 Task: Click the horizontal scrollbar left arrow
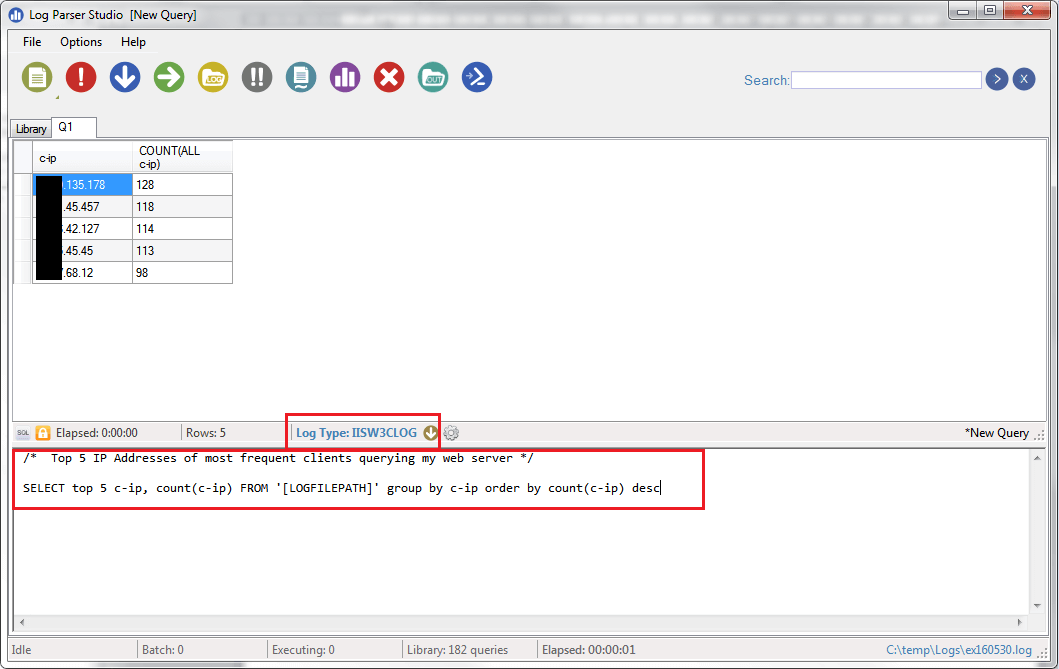pos(22,622)
